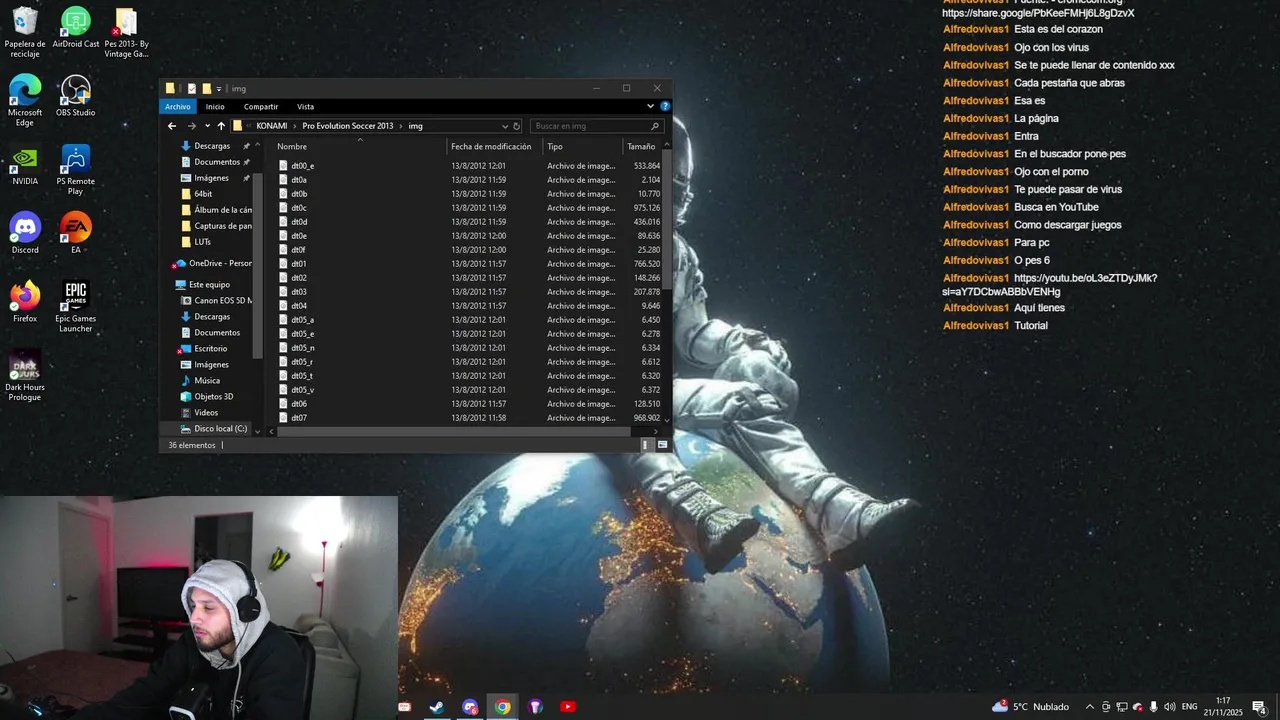Click the properties quick access toolbar icon

pos(192,88)
